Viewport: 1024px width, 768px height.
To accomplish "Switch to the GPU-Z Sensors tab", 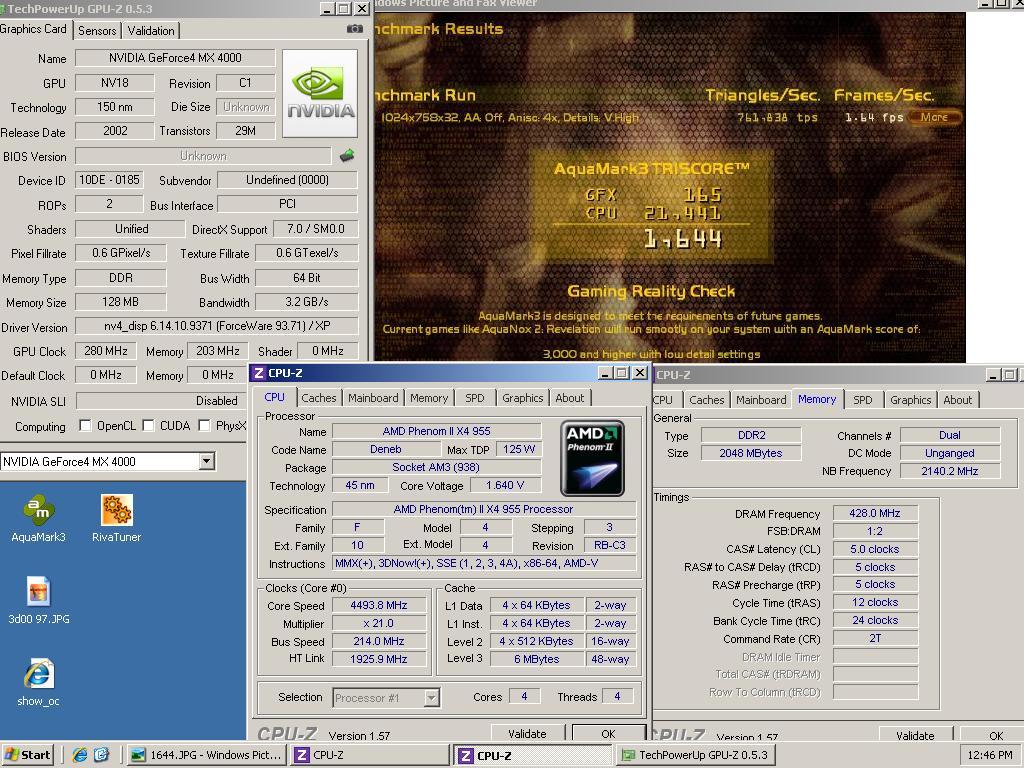I will 97,31.
